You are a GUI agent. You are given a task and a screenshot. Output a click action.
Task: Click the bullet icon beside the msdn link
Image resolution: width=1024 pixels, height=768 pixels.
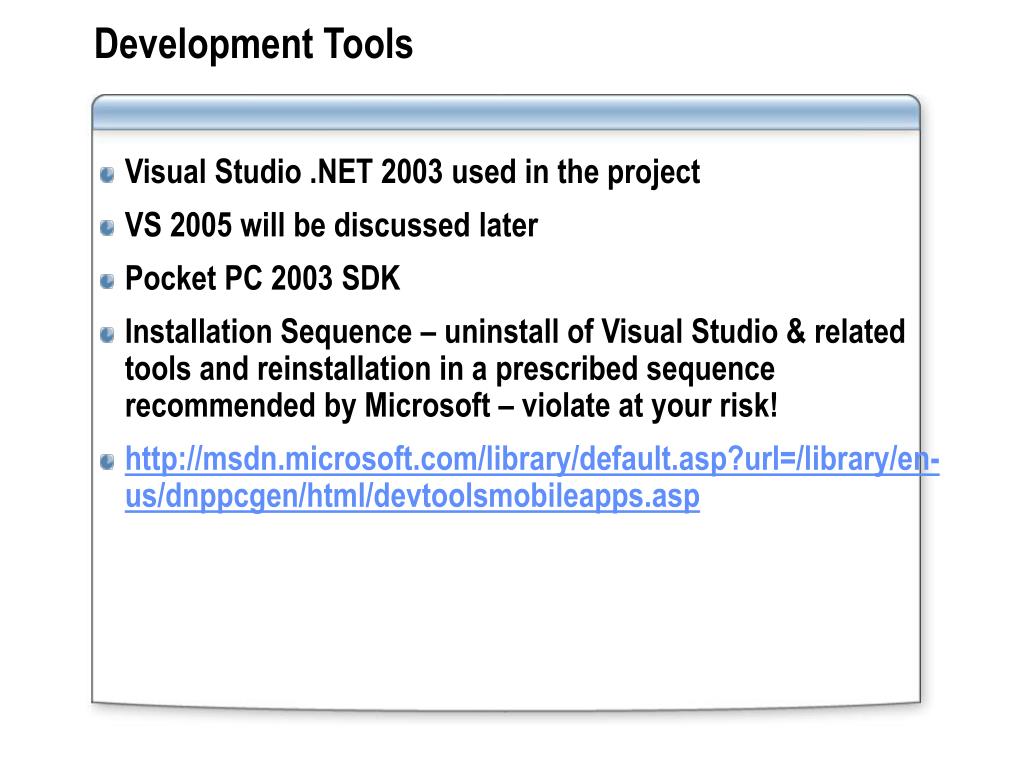(107, 462)
